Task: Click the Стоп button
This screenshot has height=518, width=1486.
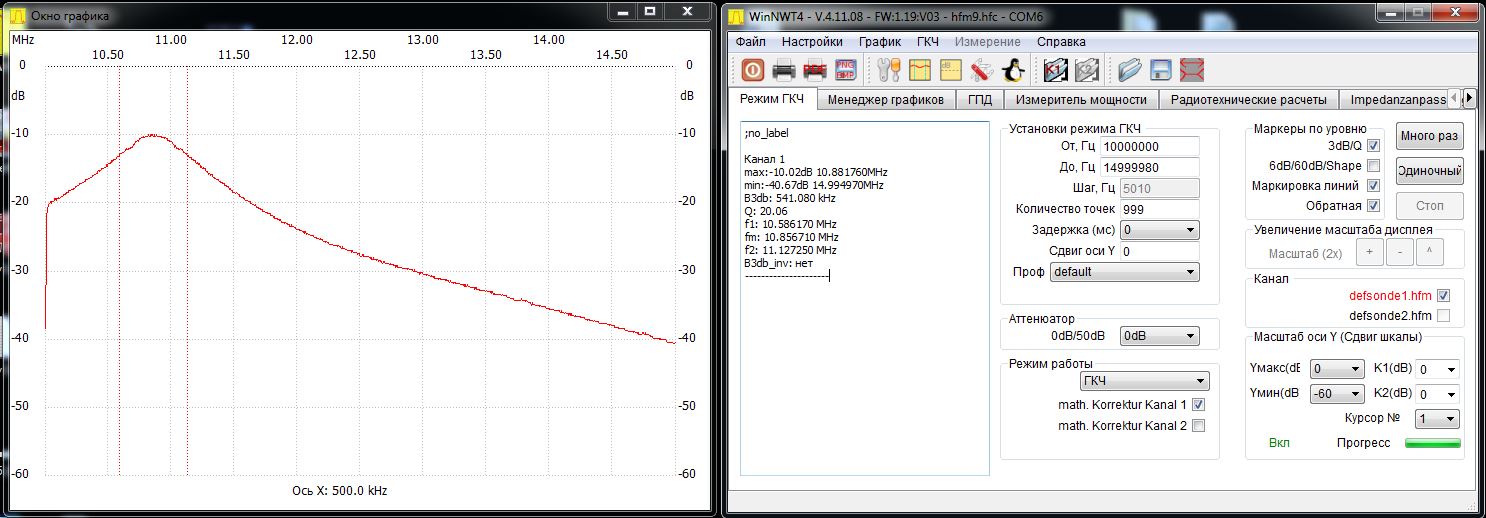Action: [1429, 206]
